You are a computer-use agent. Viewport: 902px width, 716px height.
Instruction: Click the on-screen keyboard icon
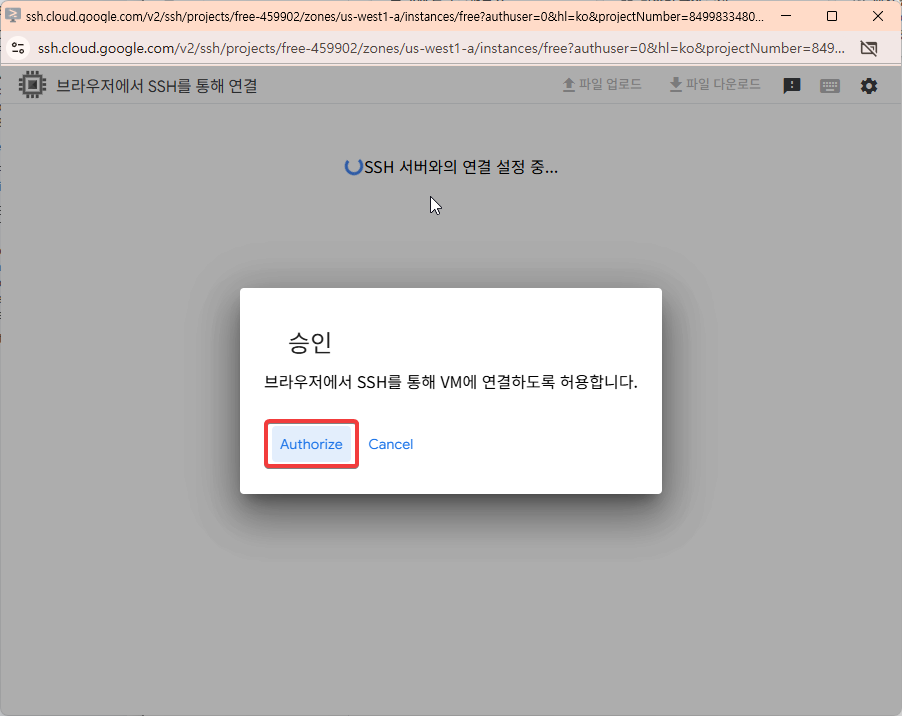tap(830, 86)
